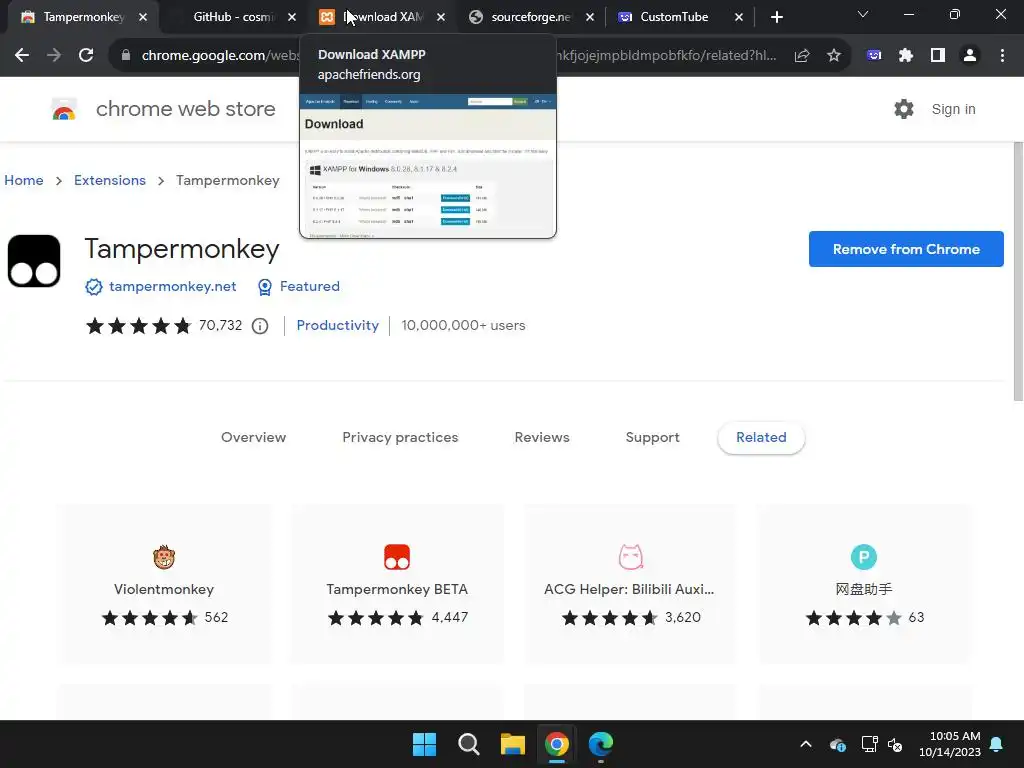
Task: Switch to the sourceforge.net tab
Action: coord(531,17)
